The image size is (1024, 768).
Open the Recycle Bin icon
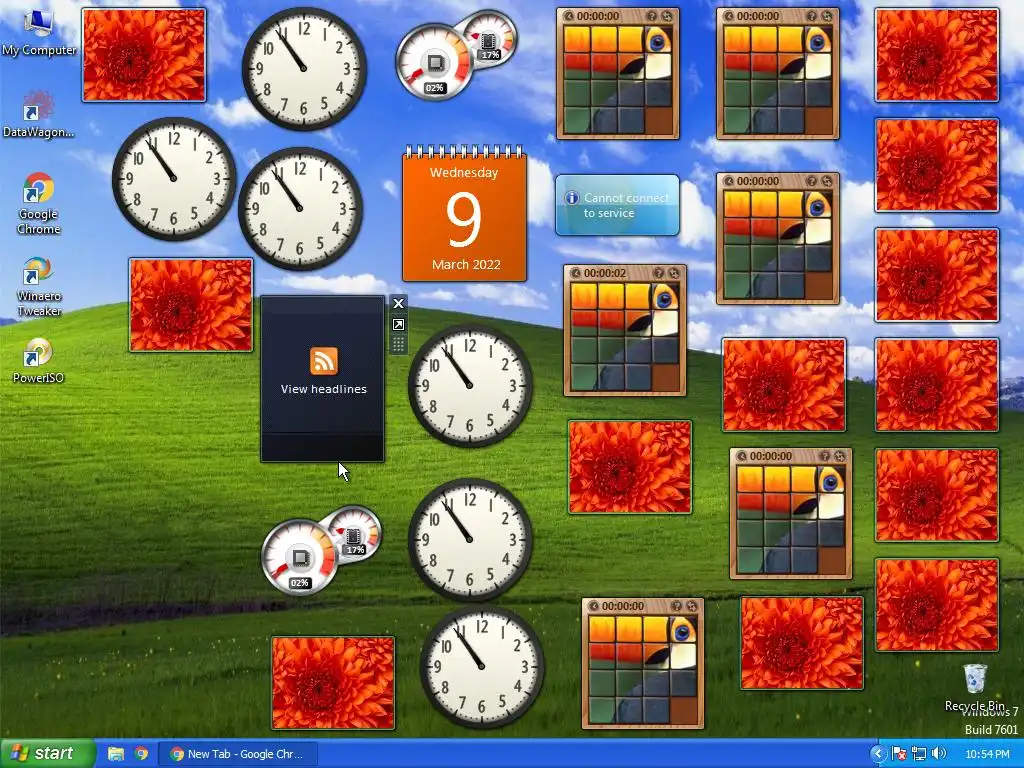(974, 687)
